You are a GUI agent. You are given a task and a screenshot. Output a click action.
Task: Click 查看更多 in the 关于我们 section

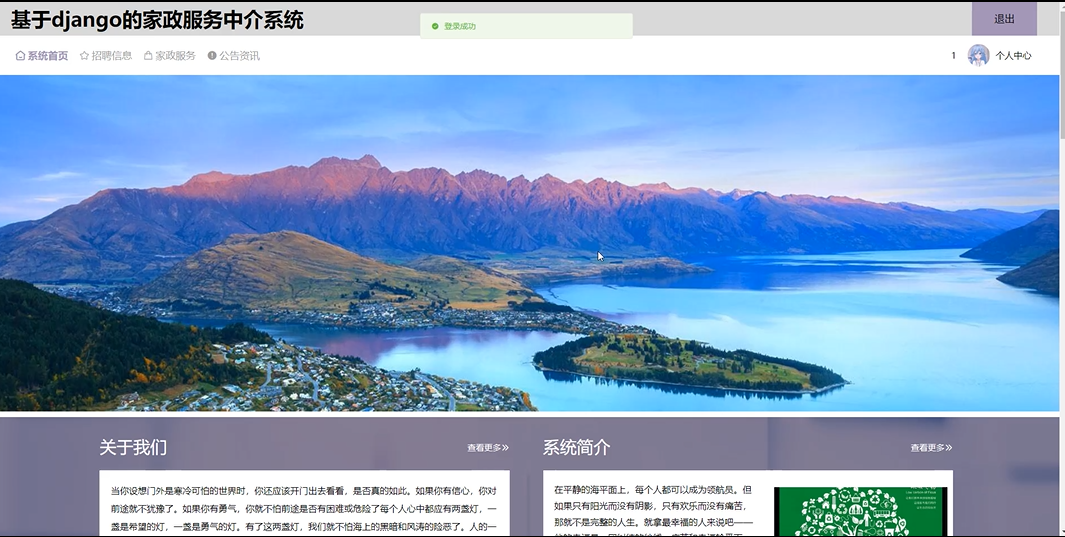tap(488, 448)
